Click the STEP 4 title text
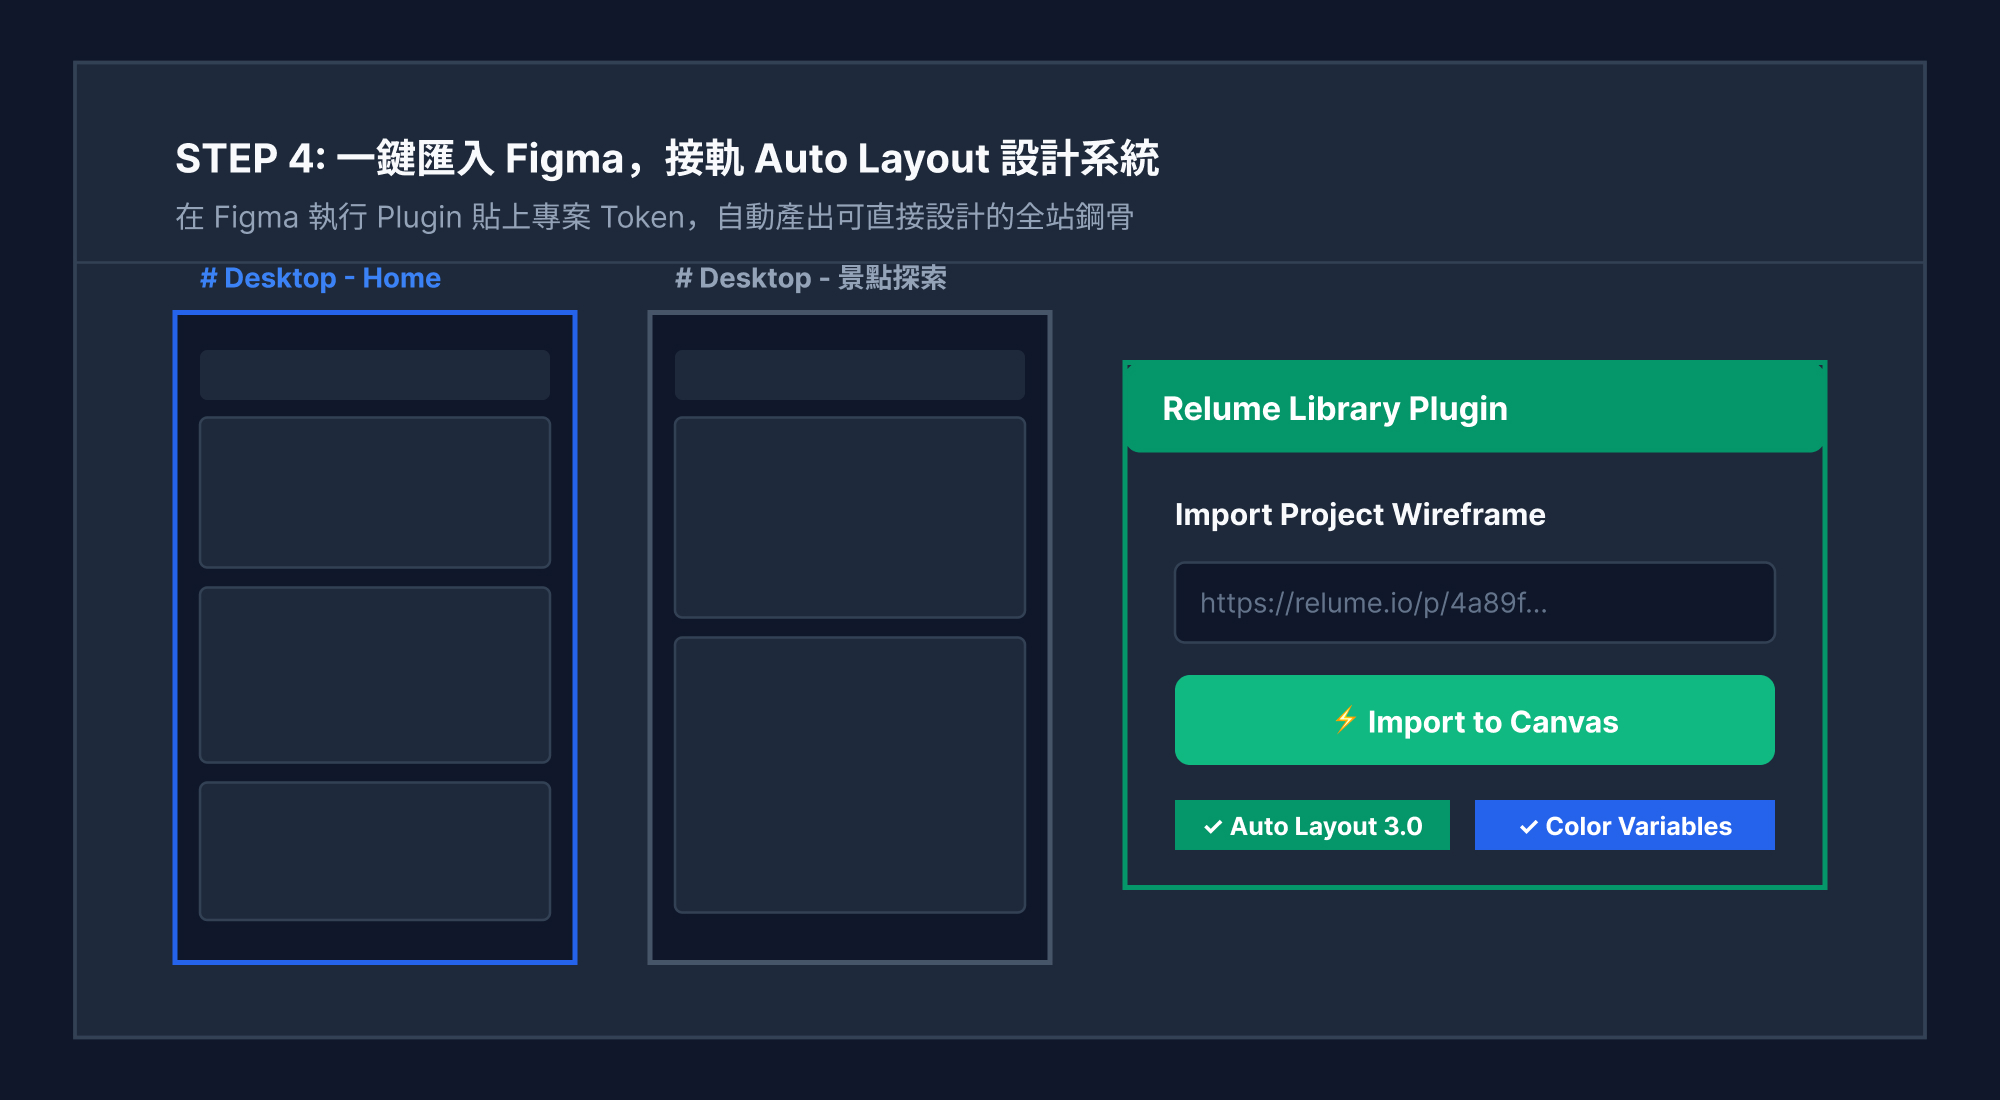This screenshot has width=2000, height=1100. (667, 158)
